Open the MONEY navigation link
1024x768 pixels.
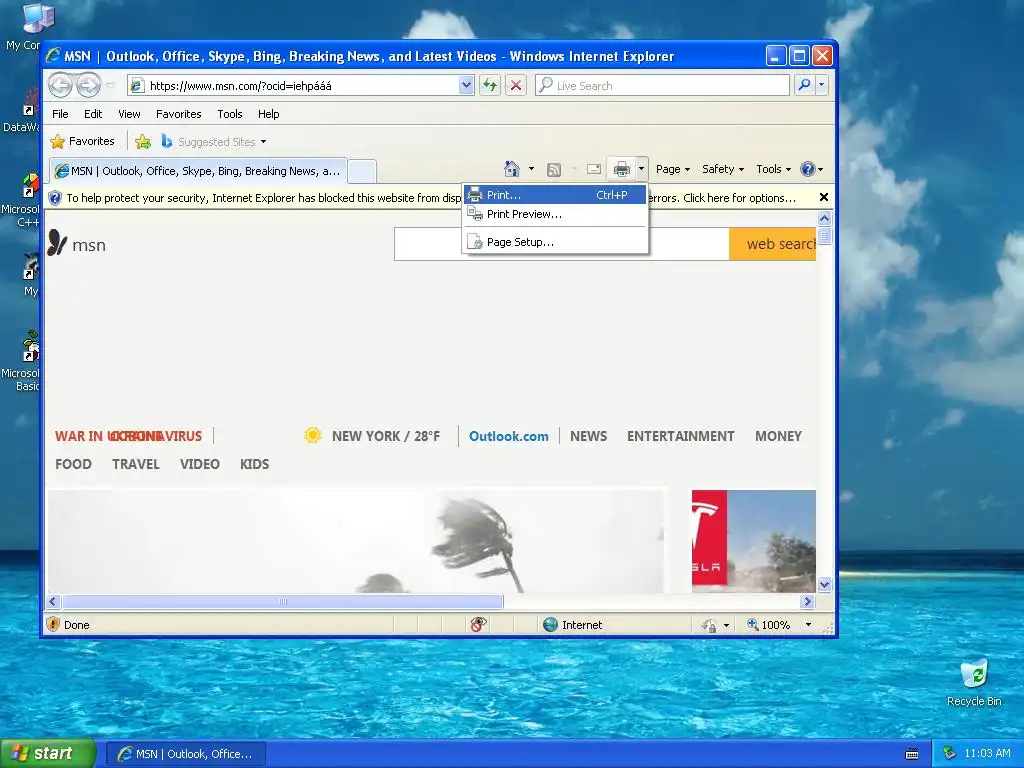[x=778, y=436]
